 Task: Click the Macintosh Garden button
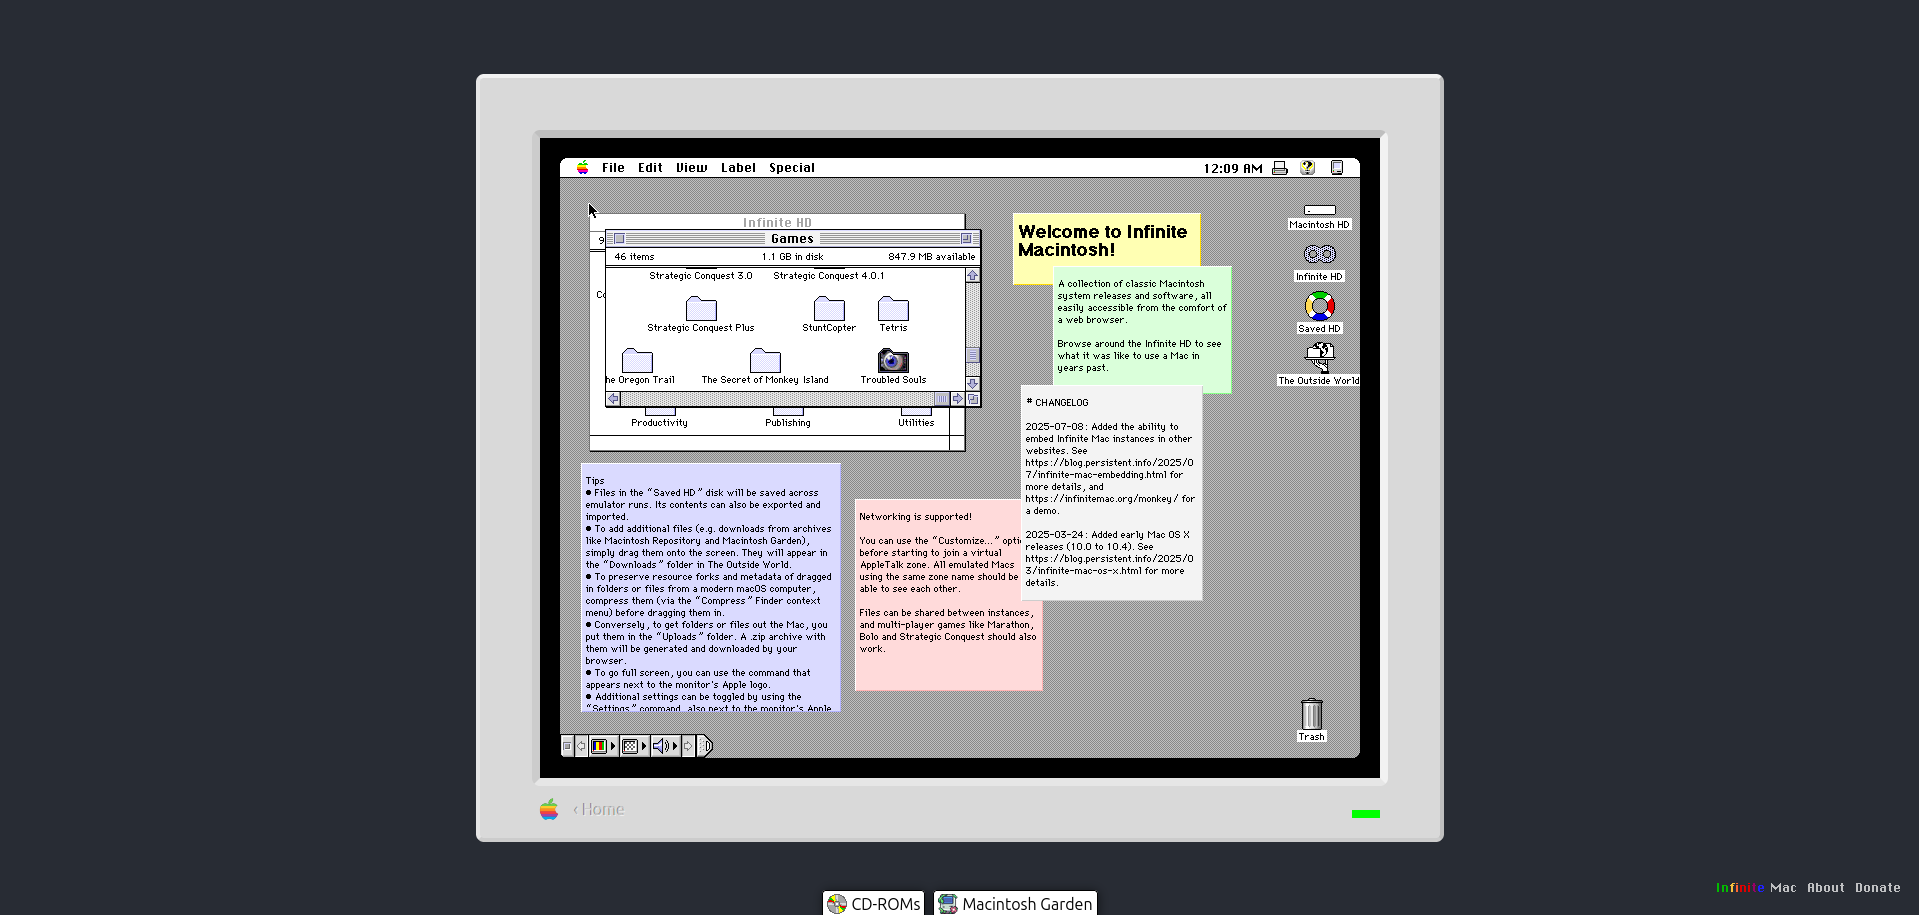pos(1015,904)
